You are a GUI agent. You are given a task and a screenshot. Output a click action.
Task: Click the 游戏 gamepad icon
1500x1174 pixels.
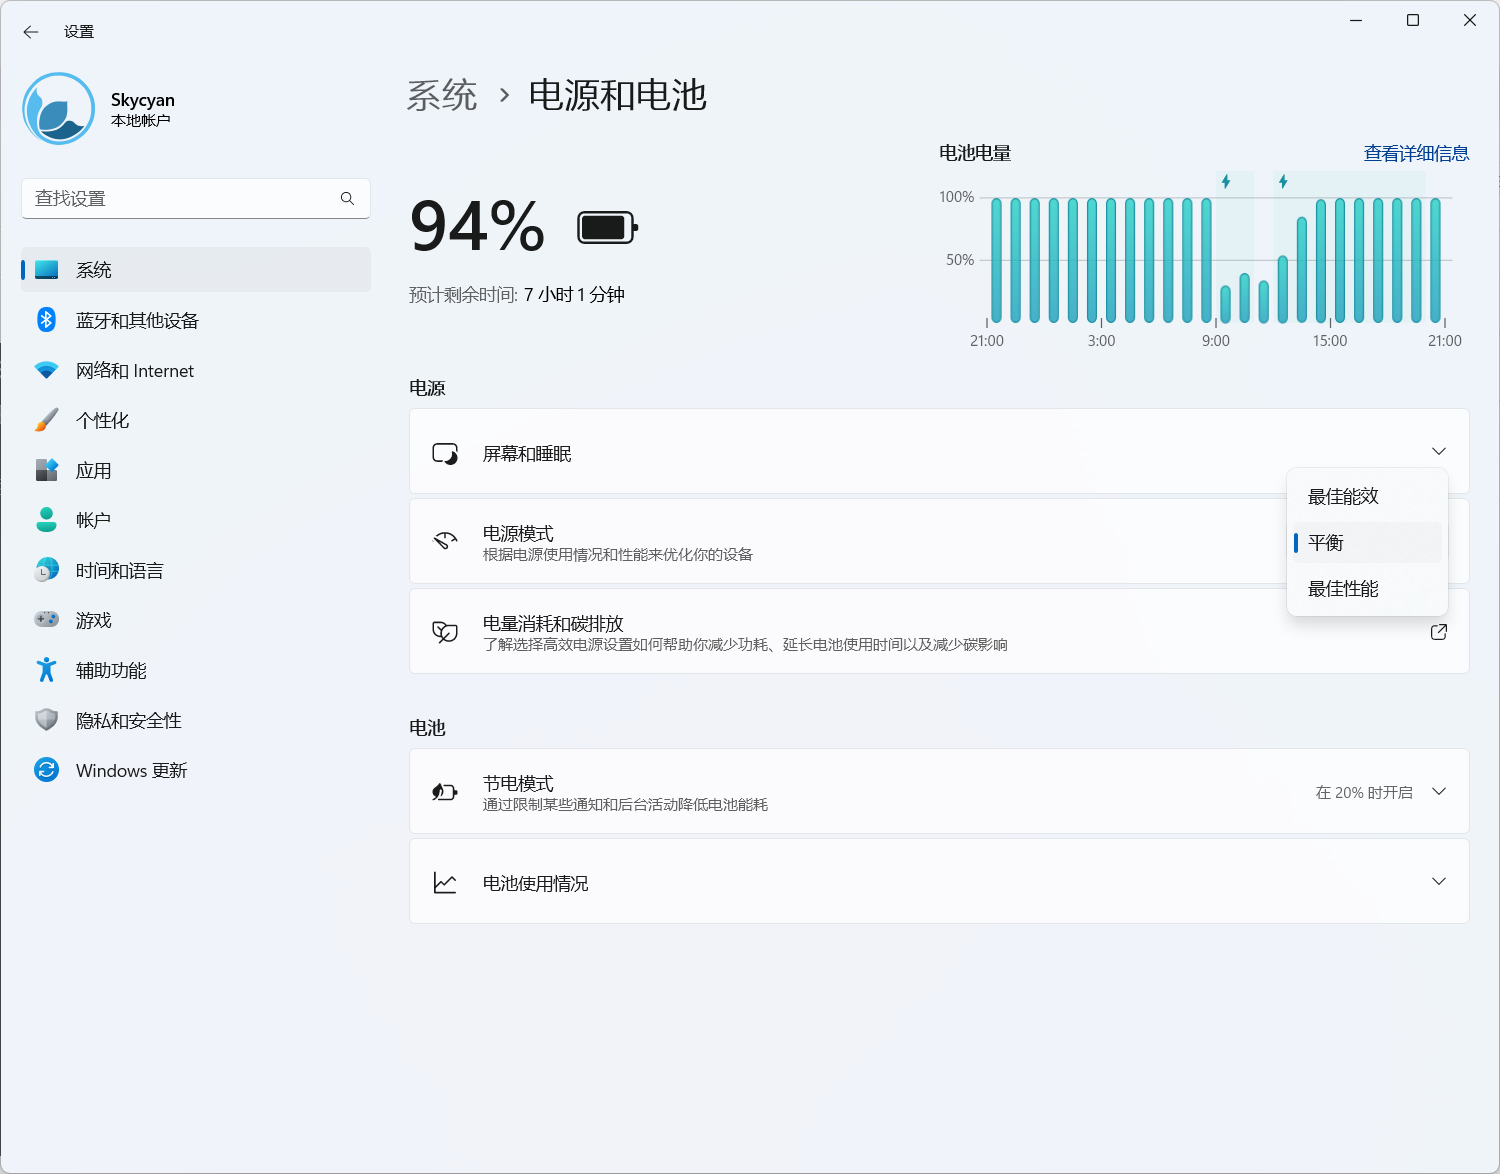click(47, 620)
